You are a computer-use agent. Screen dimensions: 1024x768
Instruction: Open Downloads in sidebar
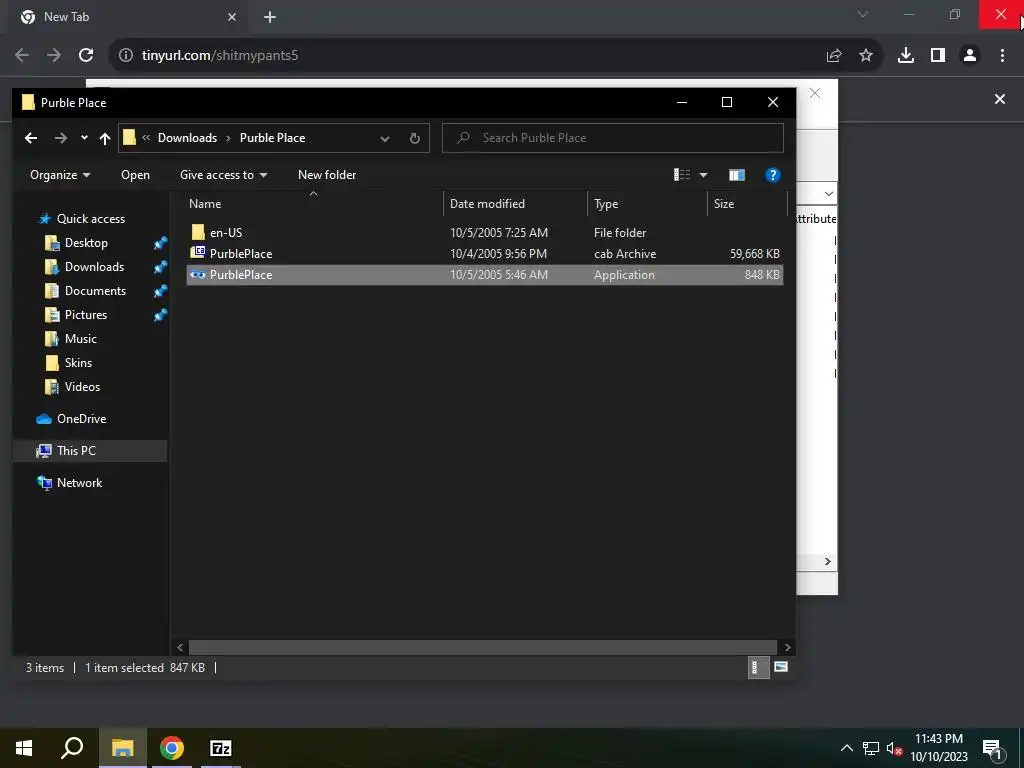[x=94, y=267]
